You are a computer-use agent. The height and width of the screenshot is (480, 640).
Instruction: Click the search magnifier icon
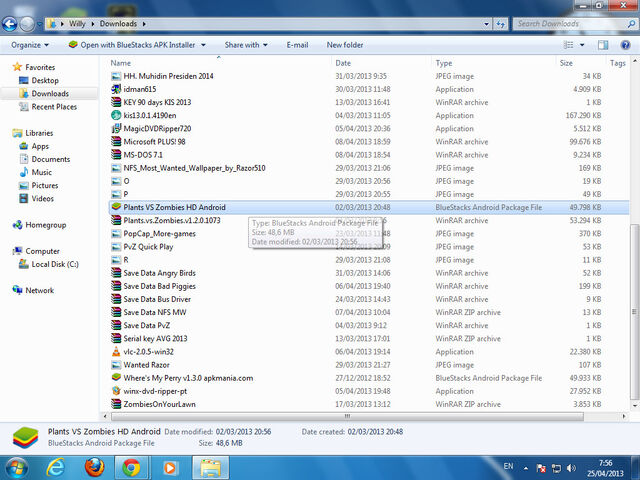(x=631, y=24)
